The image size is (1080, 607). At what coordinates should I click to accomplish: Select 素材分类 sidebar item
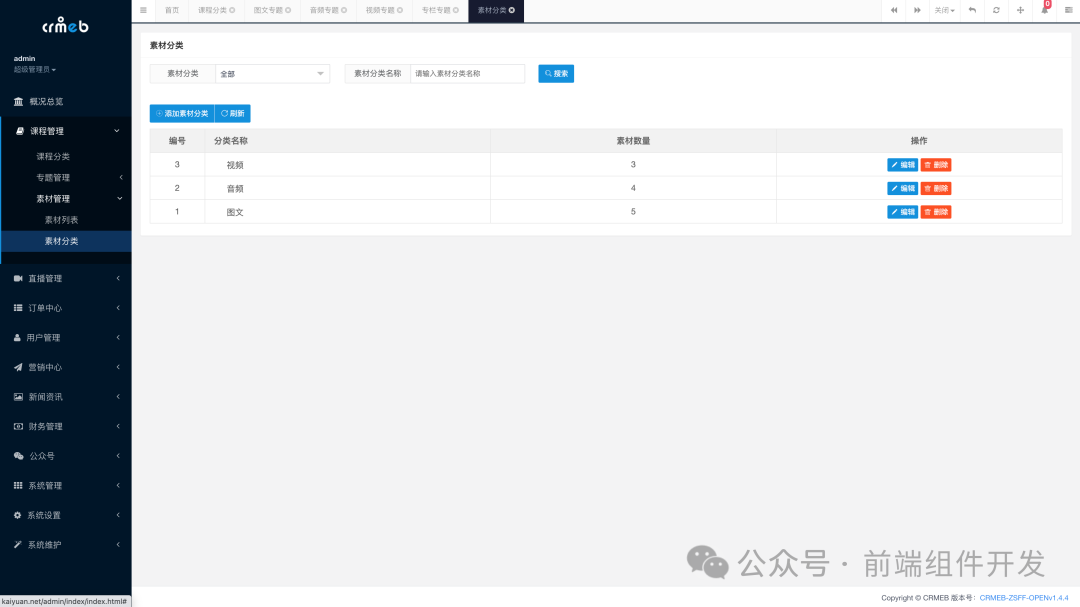[65, 241]
